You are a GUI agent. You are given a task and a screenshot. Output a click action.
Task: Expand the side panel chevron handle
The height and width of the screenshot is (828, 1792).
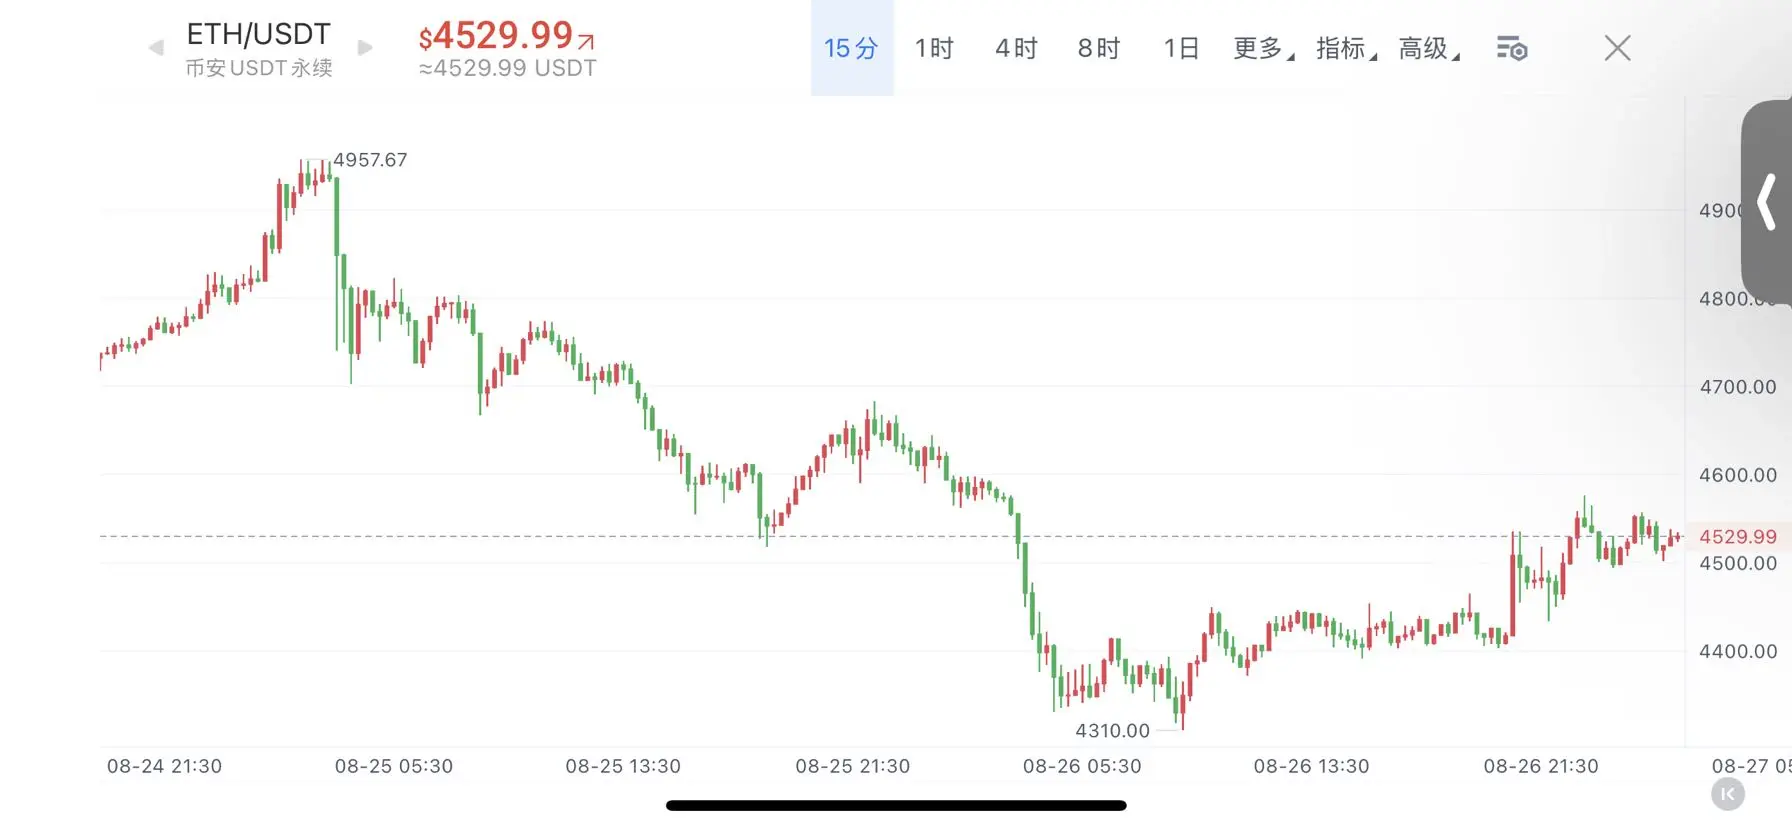(1767, 201)
